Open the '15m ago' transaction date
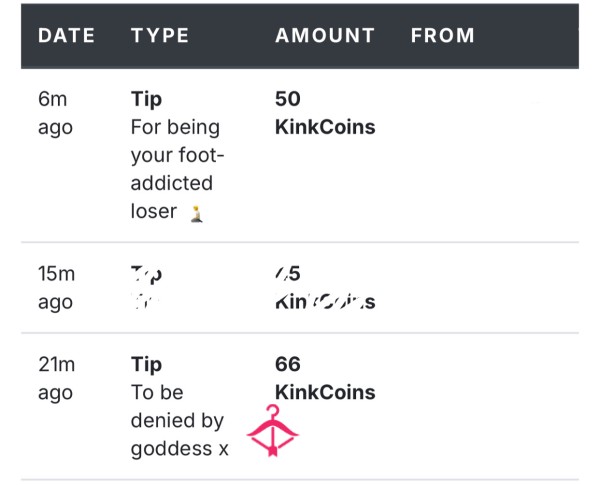Viewport: 600px width, 485px height. click(x=56, y=288)
